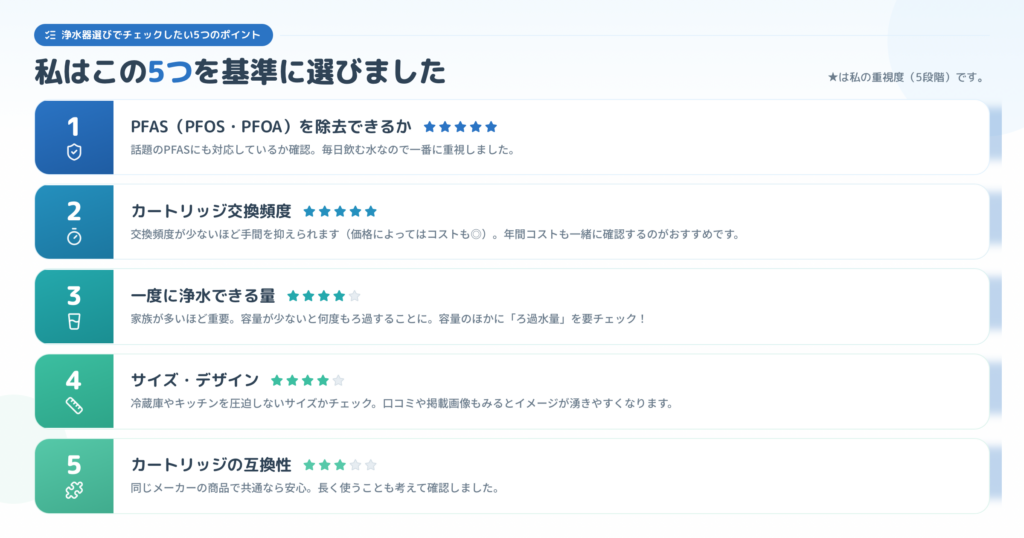Click the description text about 年間コスト
The image size is (1024, 538).
click(x=435, y=234)
